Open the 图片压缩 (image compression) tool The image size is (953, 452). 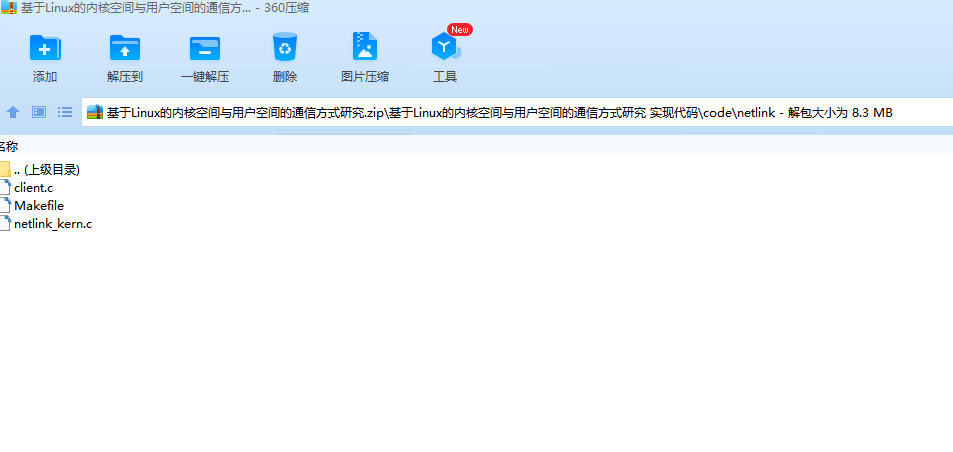coord(365,47)
